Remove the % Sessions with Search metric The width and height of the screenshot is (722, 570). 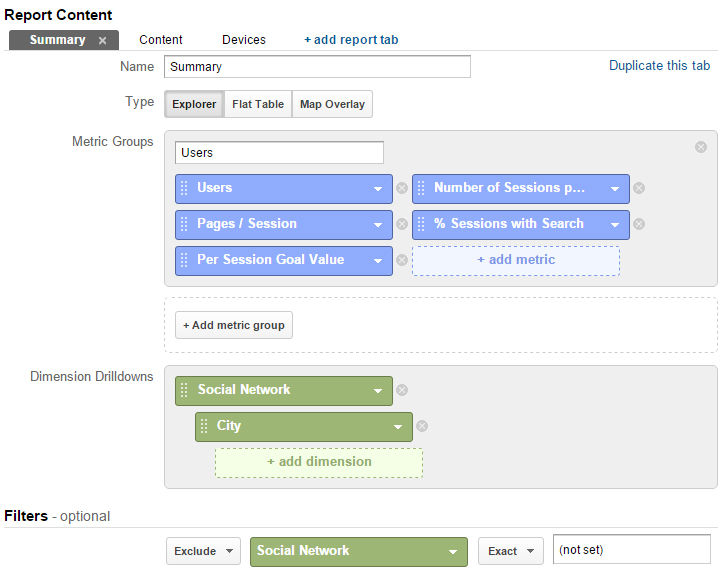click(639, 224)
